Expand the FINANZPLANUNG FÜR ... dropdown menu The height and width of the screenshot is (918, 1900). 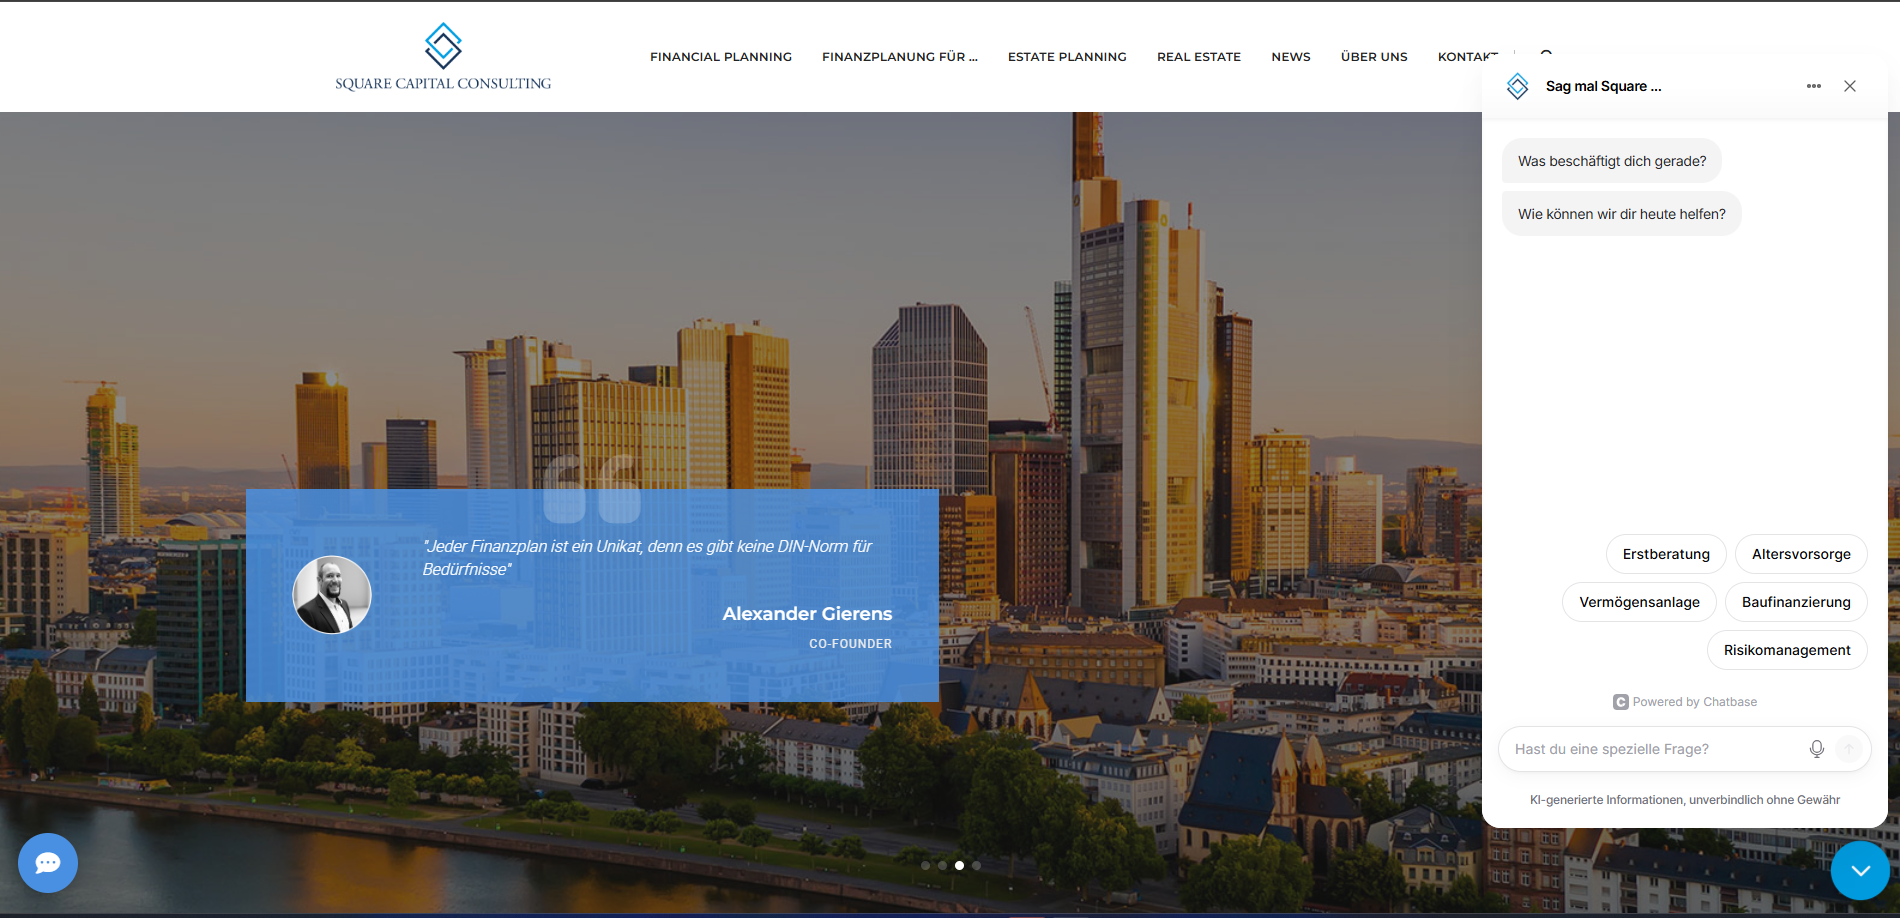tap(899, 57)
